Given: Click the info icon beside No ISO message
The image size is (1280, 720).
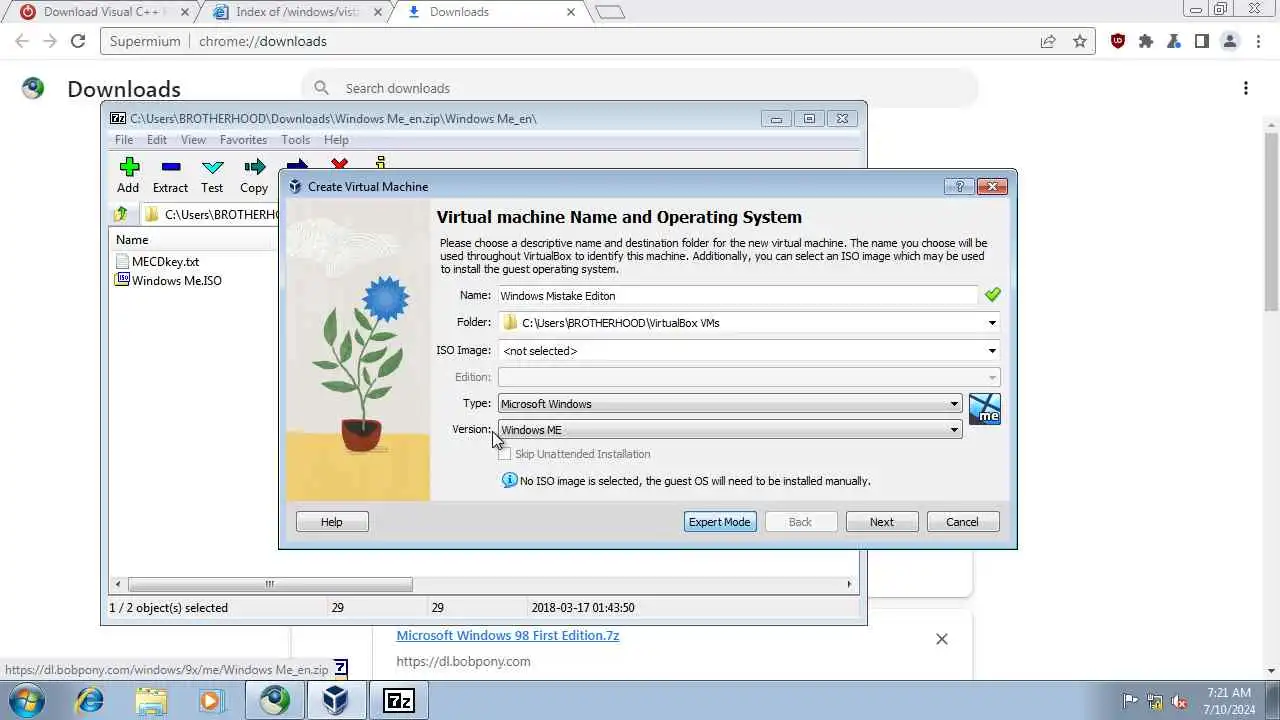Looking at the screenshot, I should (510, 480).
